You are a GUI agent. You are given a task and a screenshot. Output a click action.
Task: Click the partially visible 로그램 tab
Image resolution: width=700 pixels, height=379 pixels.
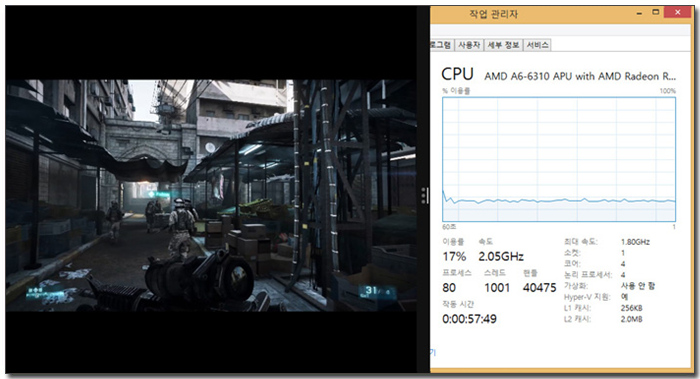coord(442,45)
